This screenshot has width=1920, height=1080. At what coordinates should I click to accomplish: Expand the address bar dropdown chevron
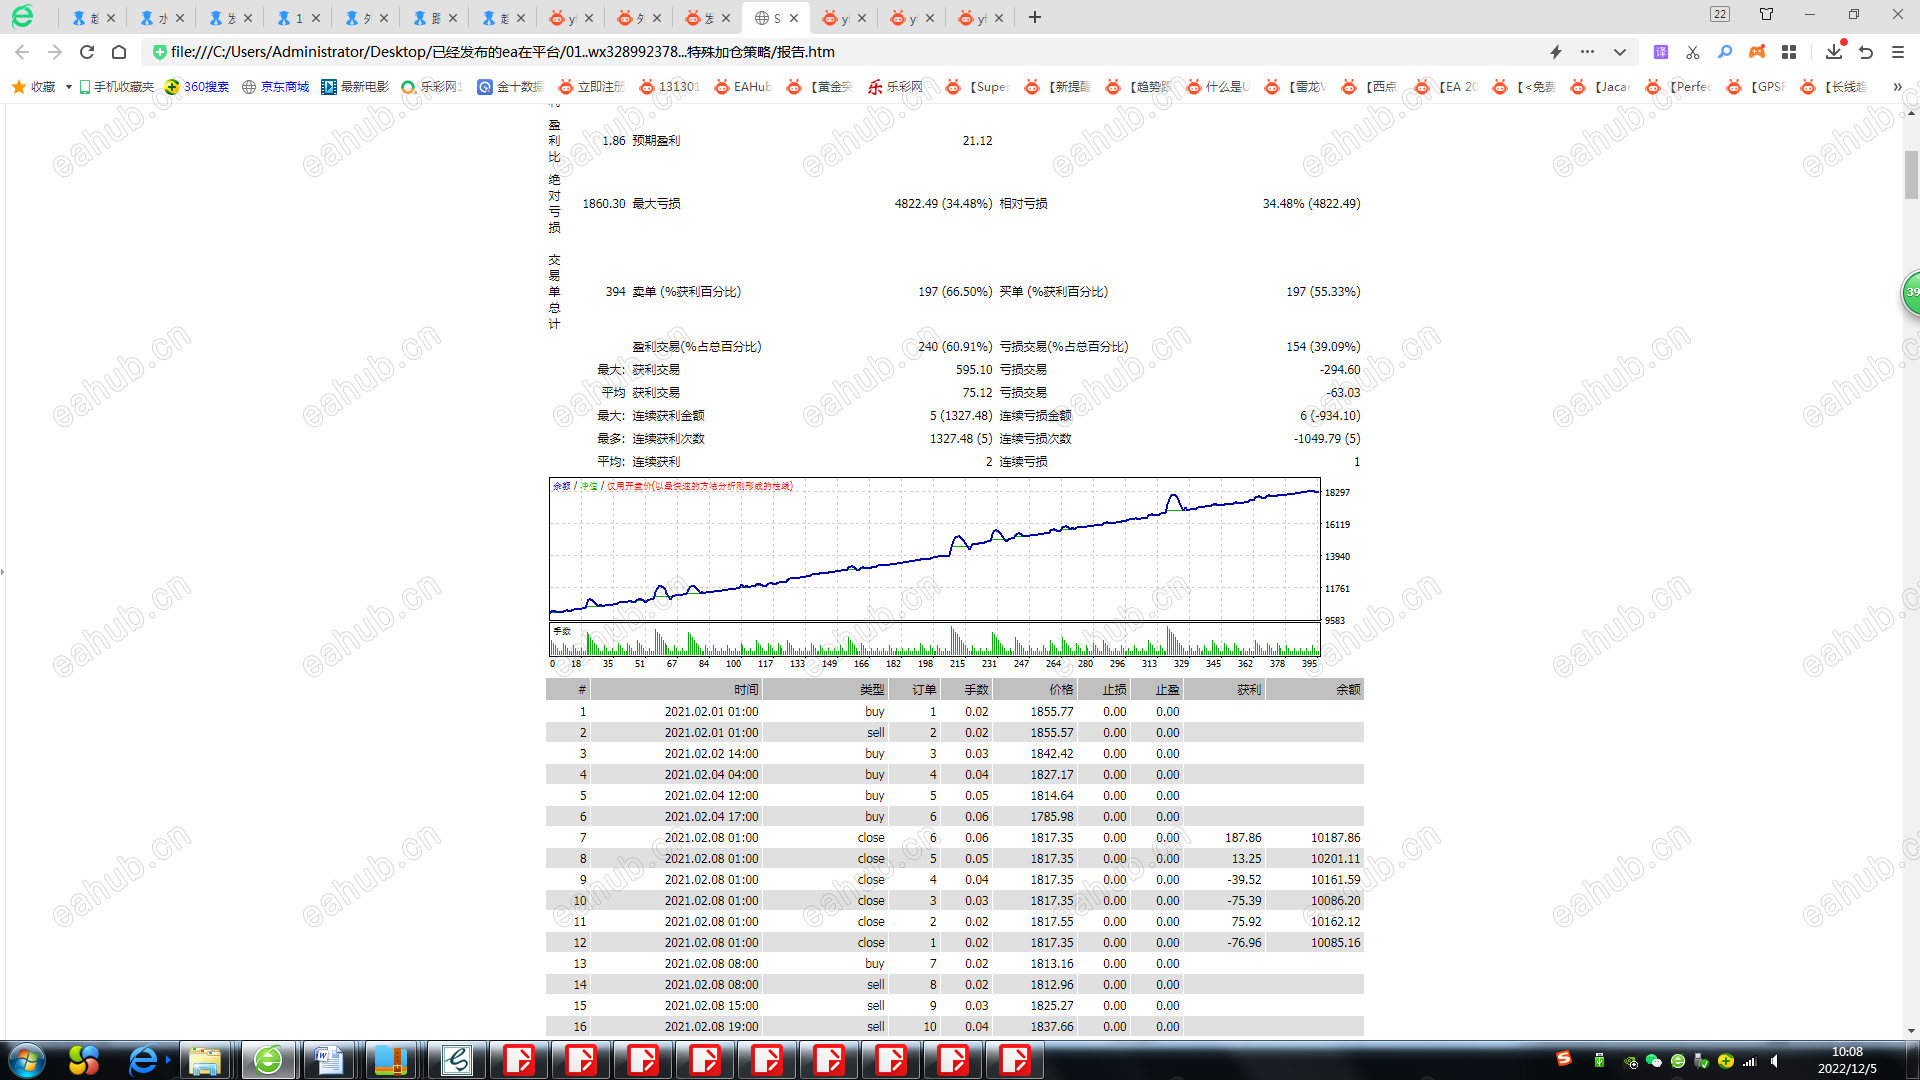pos(1620,52)
